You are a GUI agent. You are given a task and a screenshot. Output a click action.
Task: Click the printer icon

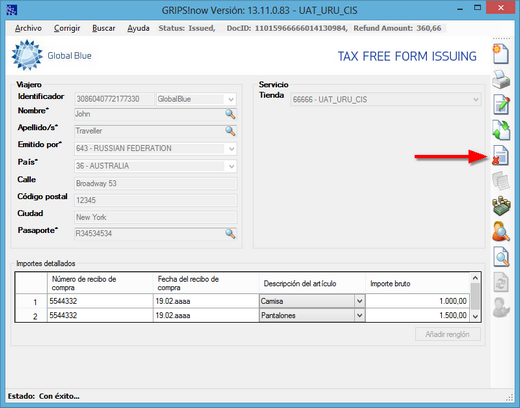click(x=501, y=80)
